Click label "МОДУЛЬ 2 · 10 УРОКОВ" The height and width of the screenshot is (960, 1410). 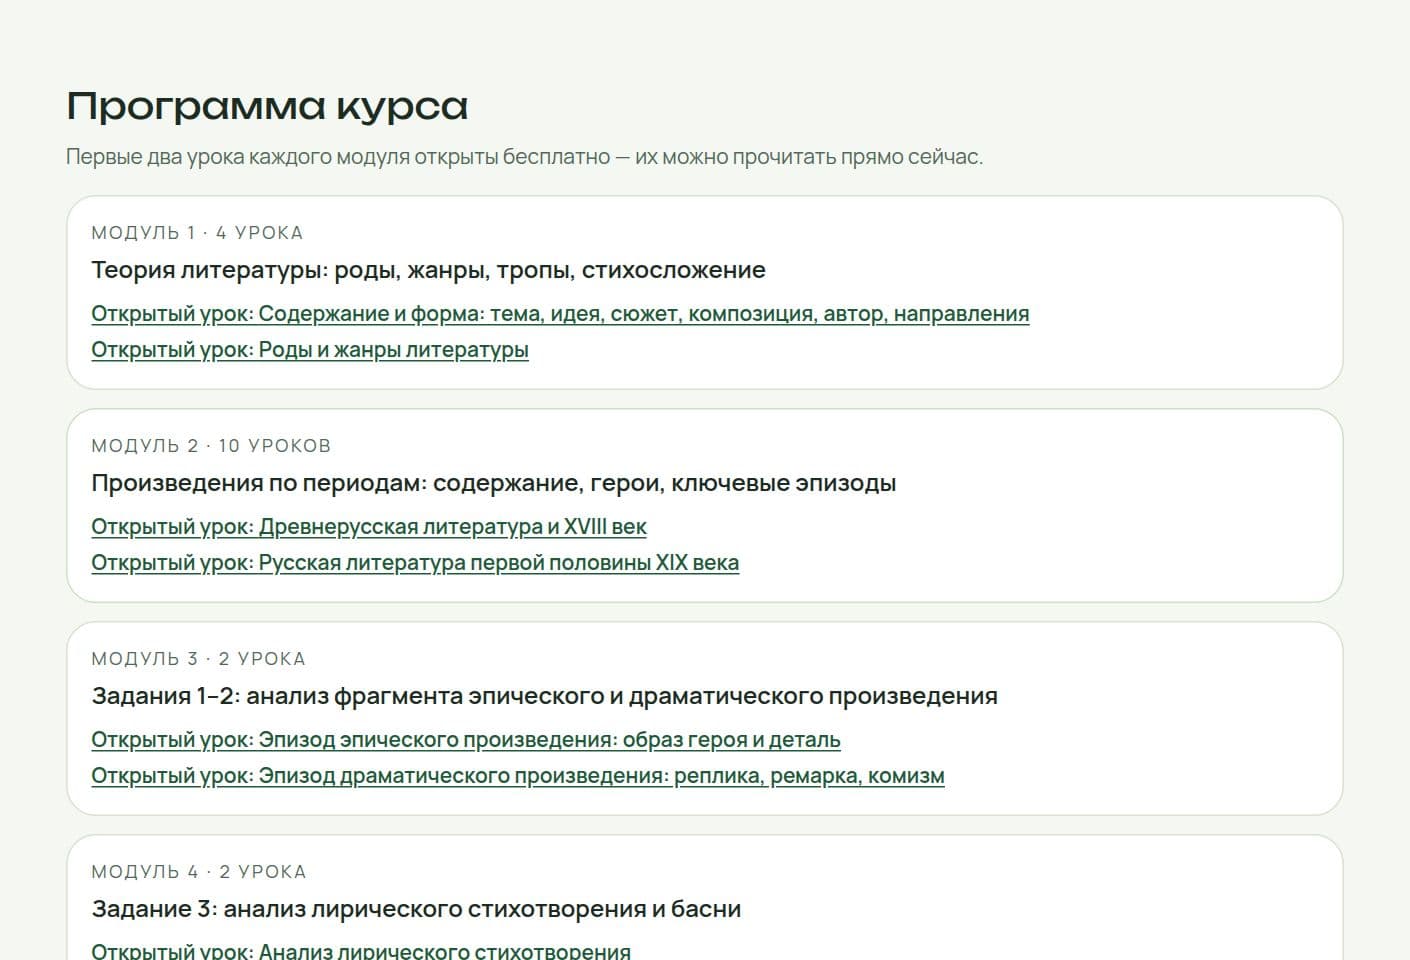[211, 446]
